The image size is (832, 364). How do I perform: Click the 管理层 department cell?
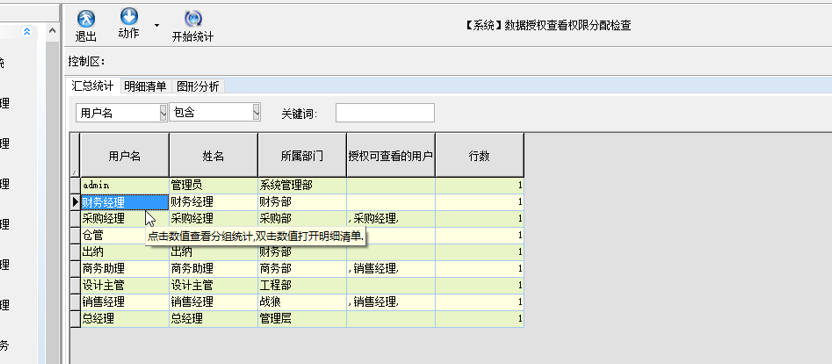[x=302, y=318]
